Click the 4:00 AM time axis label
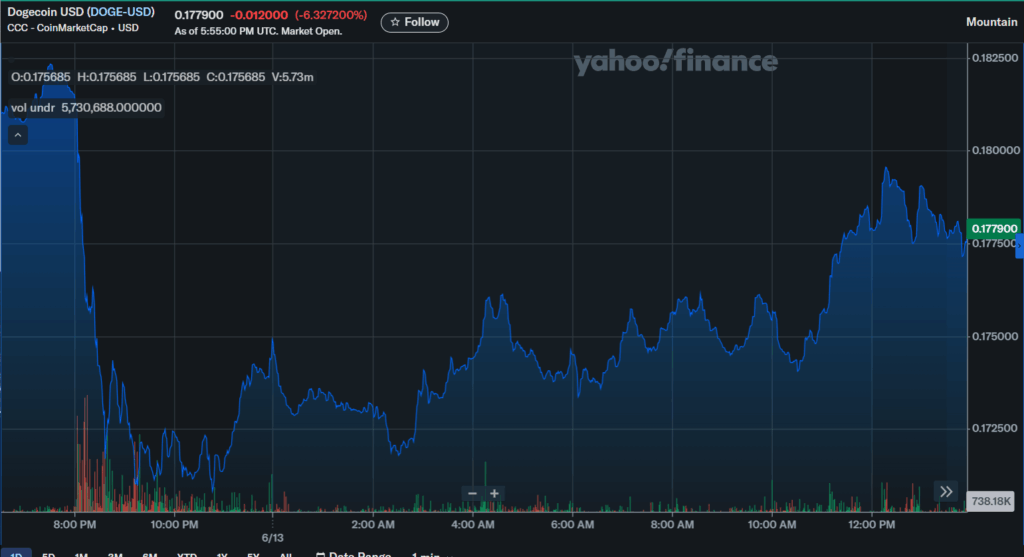 click(473, 524)
